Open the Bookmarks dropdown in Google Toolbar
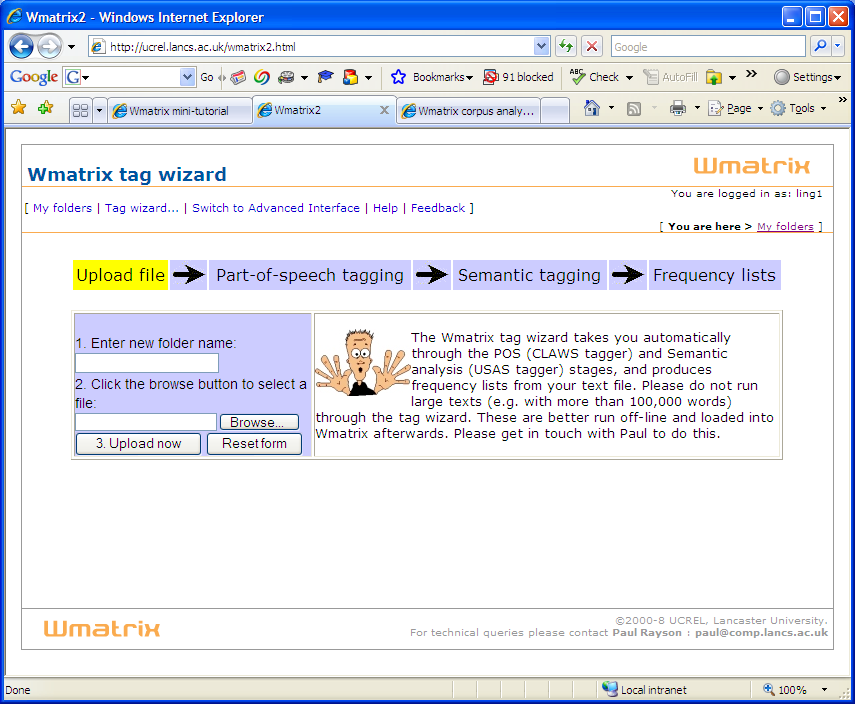 coord(432,77)
